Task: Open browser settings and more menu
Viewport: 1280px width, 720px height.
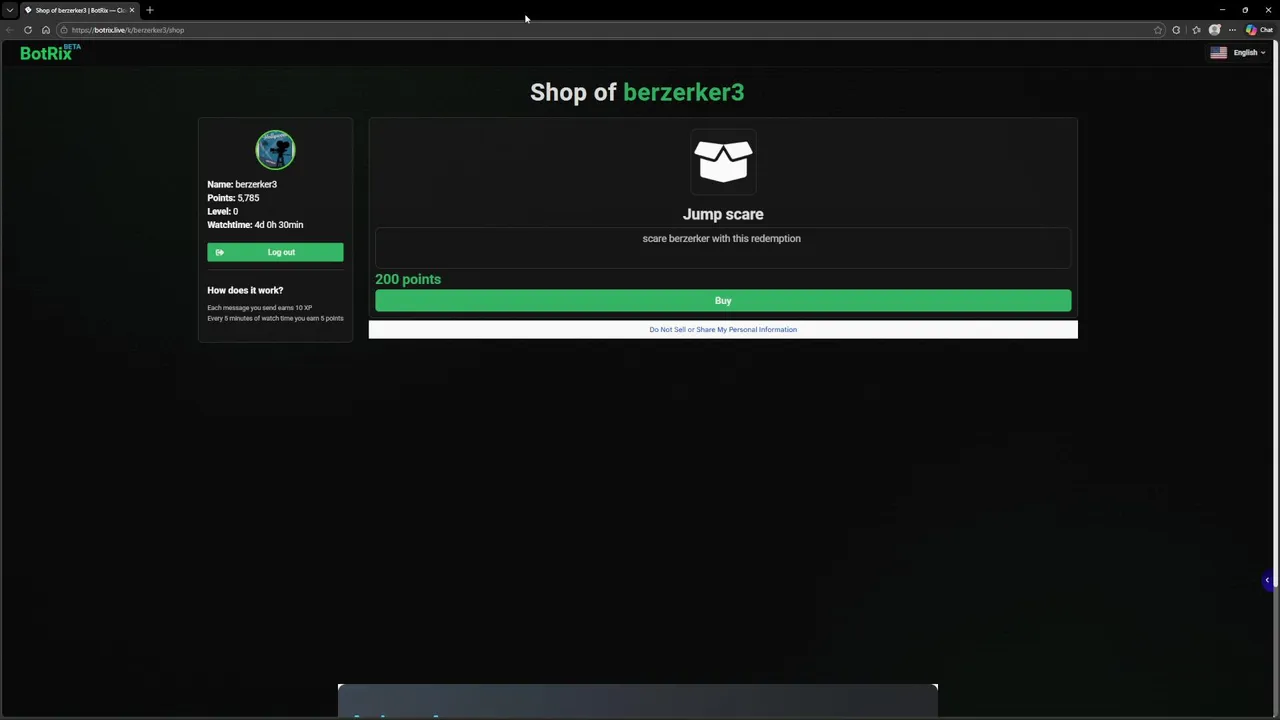Action: point(1232,30)
